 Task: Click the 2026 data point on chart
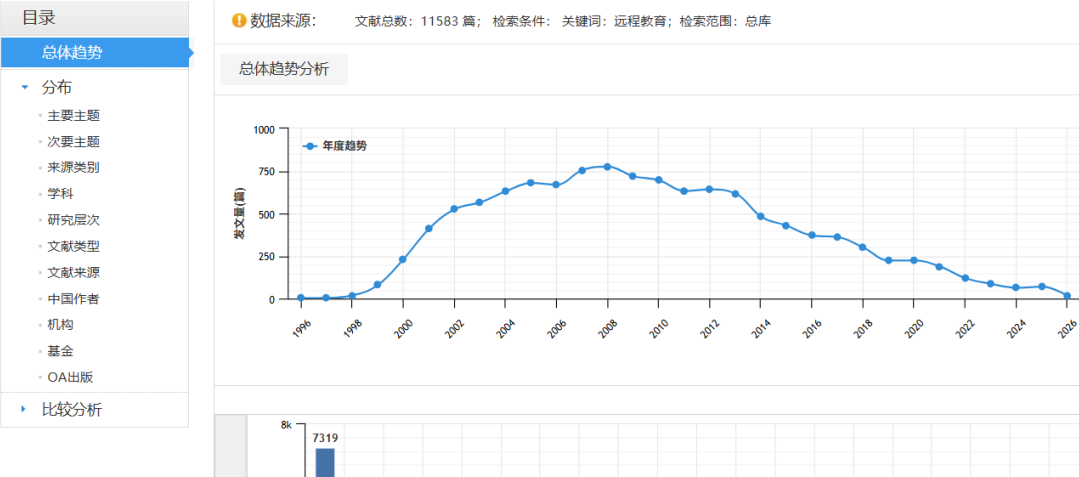pos(1067,296)
